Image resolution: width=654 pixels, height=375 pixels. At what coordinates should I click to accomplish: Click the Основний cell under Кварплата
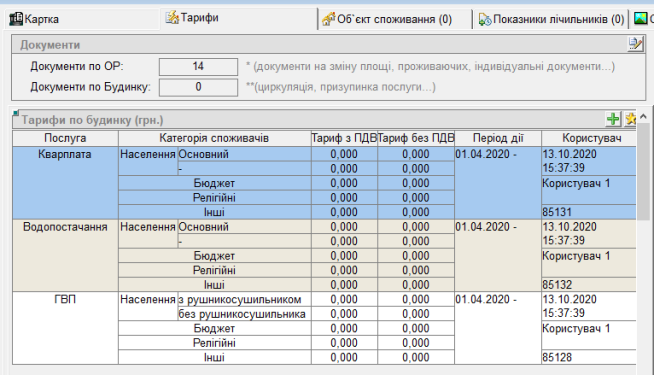click(244, 154)
